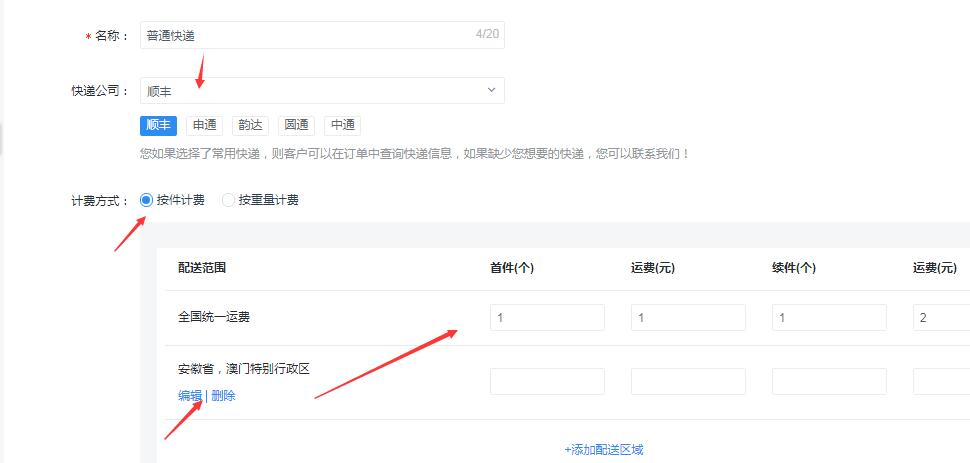Click first 运费(元) input in 全国统一运费 row
This screenshot has height=463, width=970.
688,318
